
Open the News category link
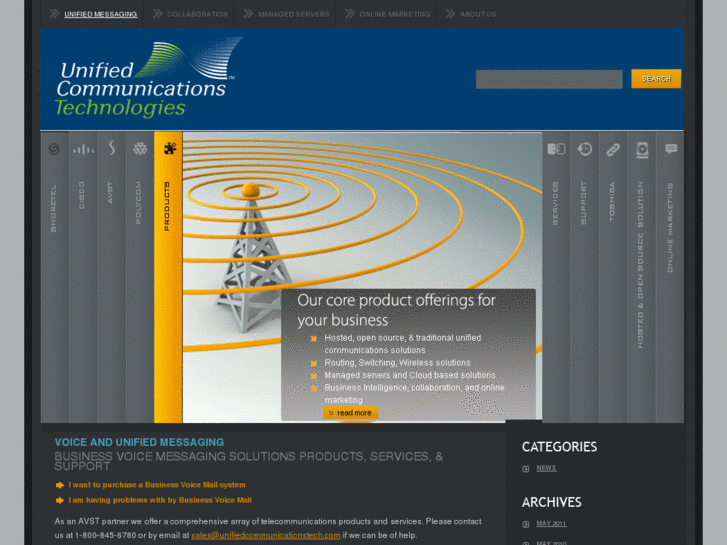coord(546,468)
